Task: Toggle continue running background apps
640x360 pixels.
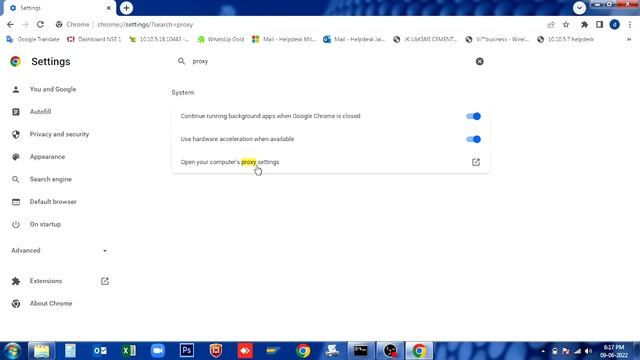Action: coord(473,116)
